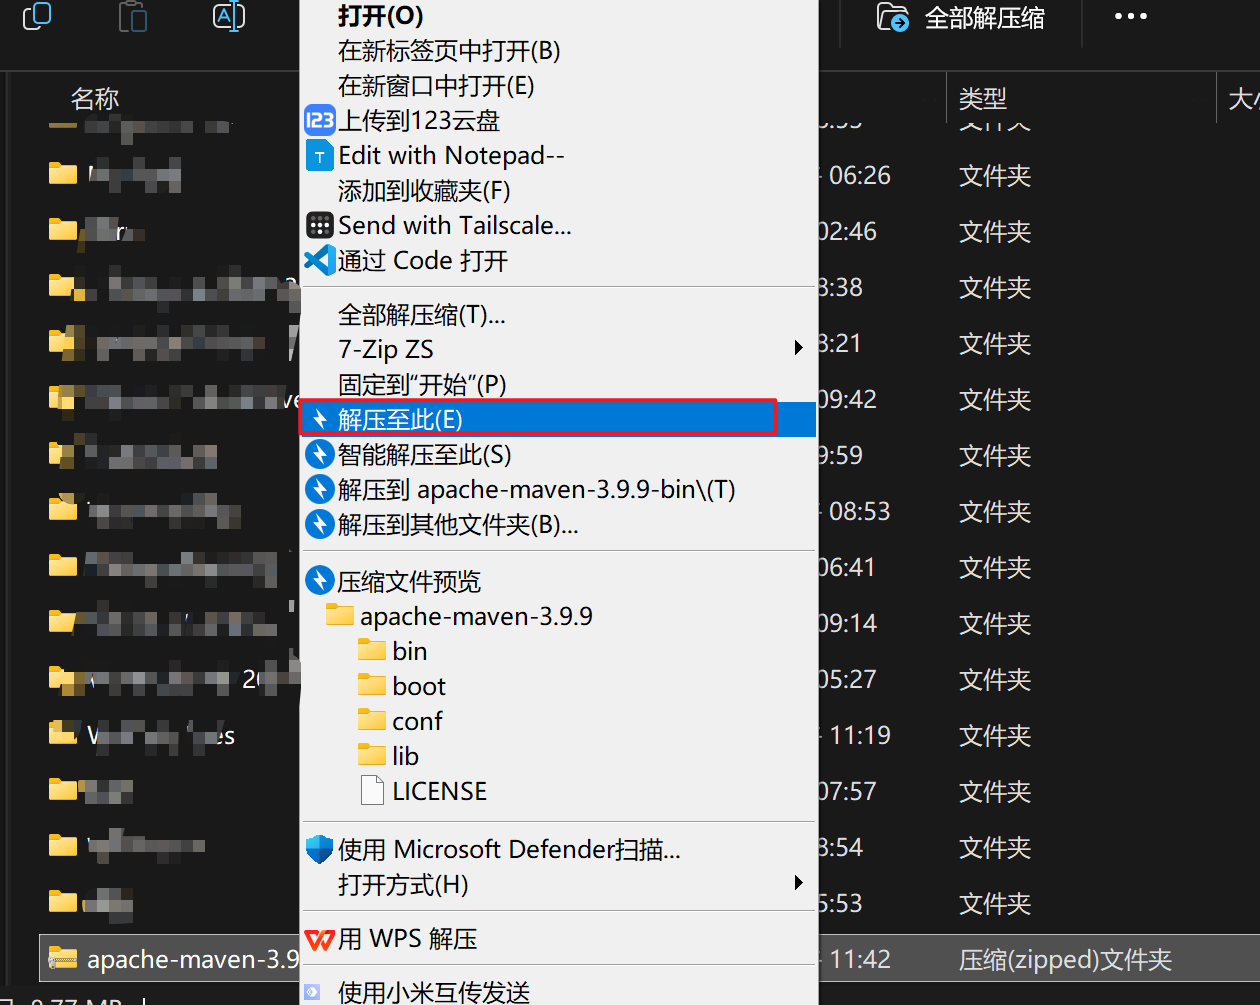Select 解压至此(E) menu entry
1260x1005 pixels.
400,419
